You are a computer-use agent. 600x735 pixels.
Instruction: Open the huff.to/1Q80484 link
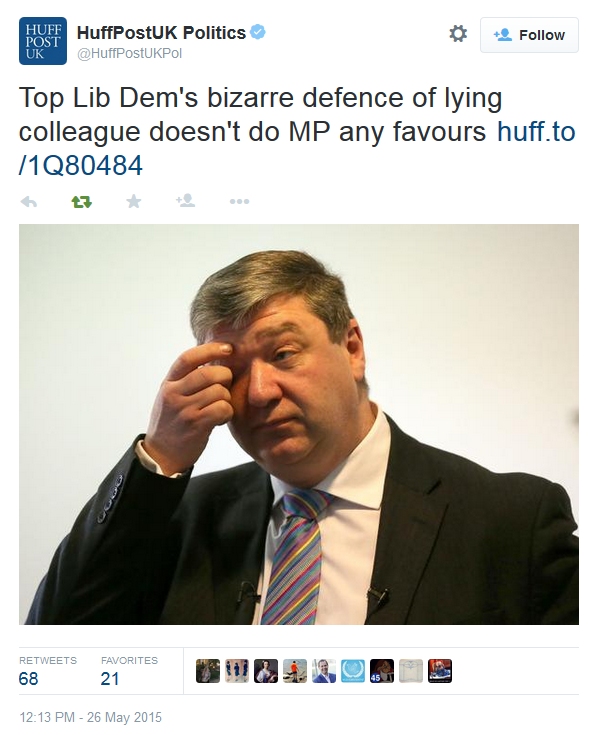tap(297, 149)
